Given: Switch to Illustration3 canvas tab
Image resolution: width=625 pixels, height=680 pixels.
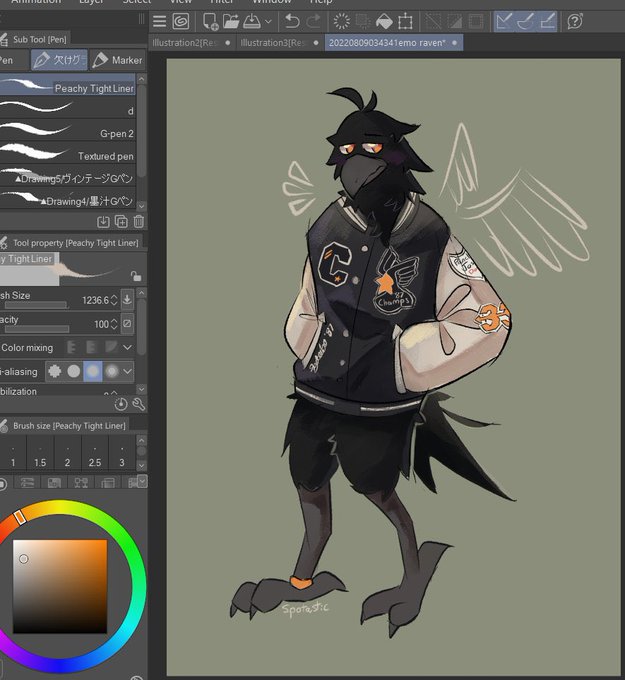Looking at the screenshot, I should click(x=279, y=42).
